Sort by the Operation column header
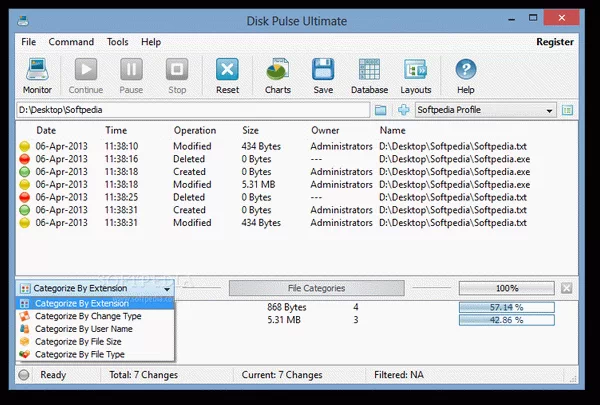Screen dimensions: 600x405 [x=195, y=131]
